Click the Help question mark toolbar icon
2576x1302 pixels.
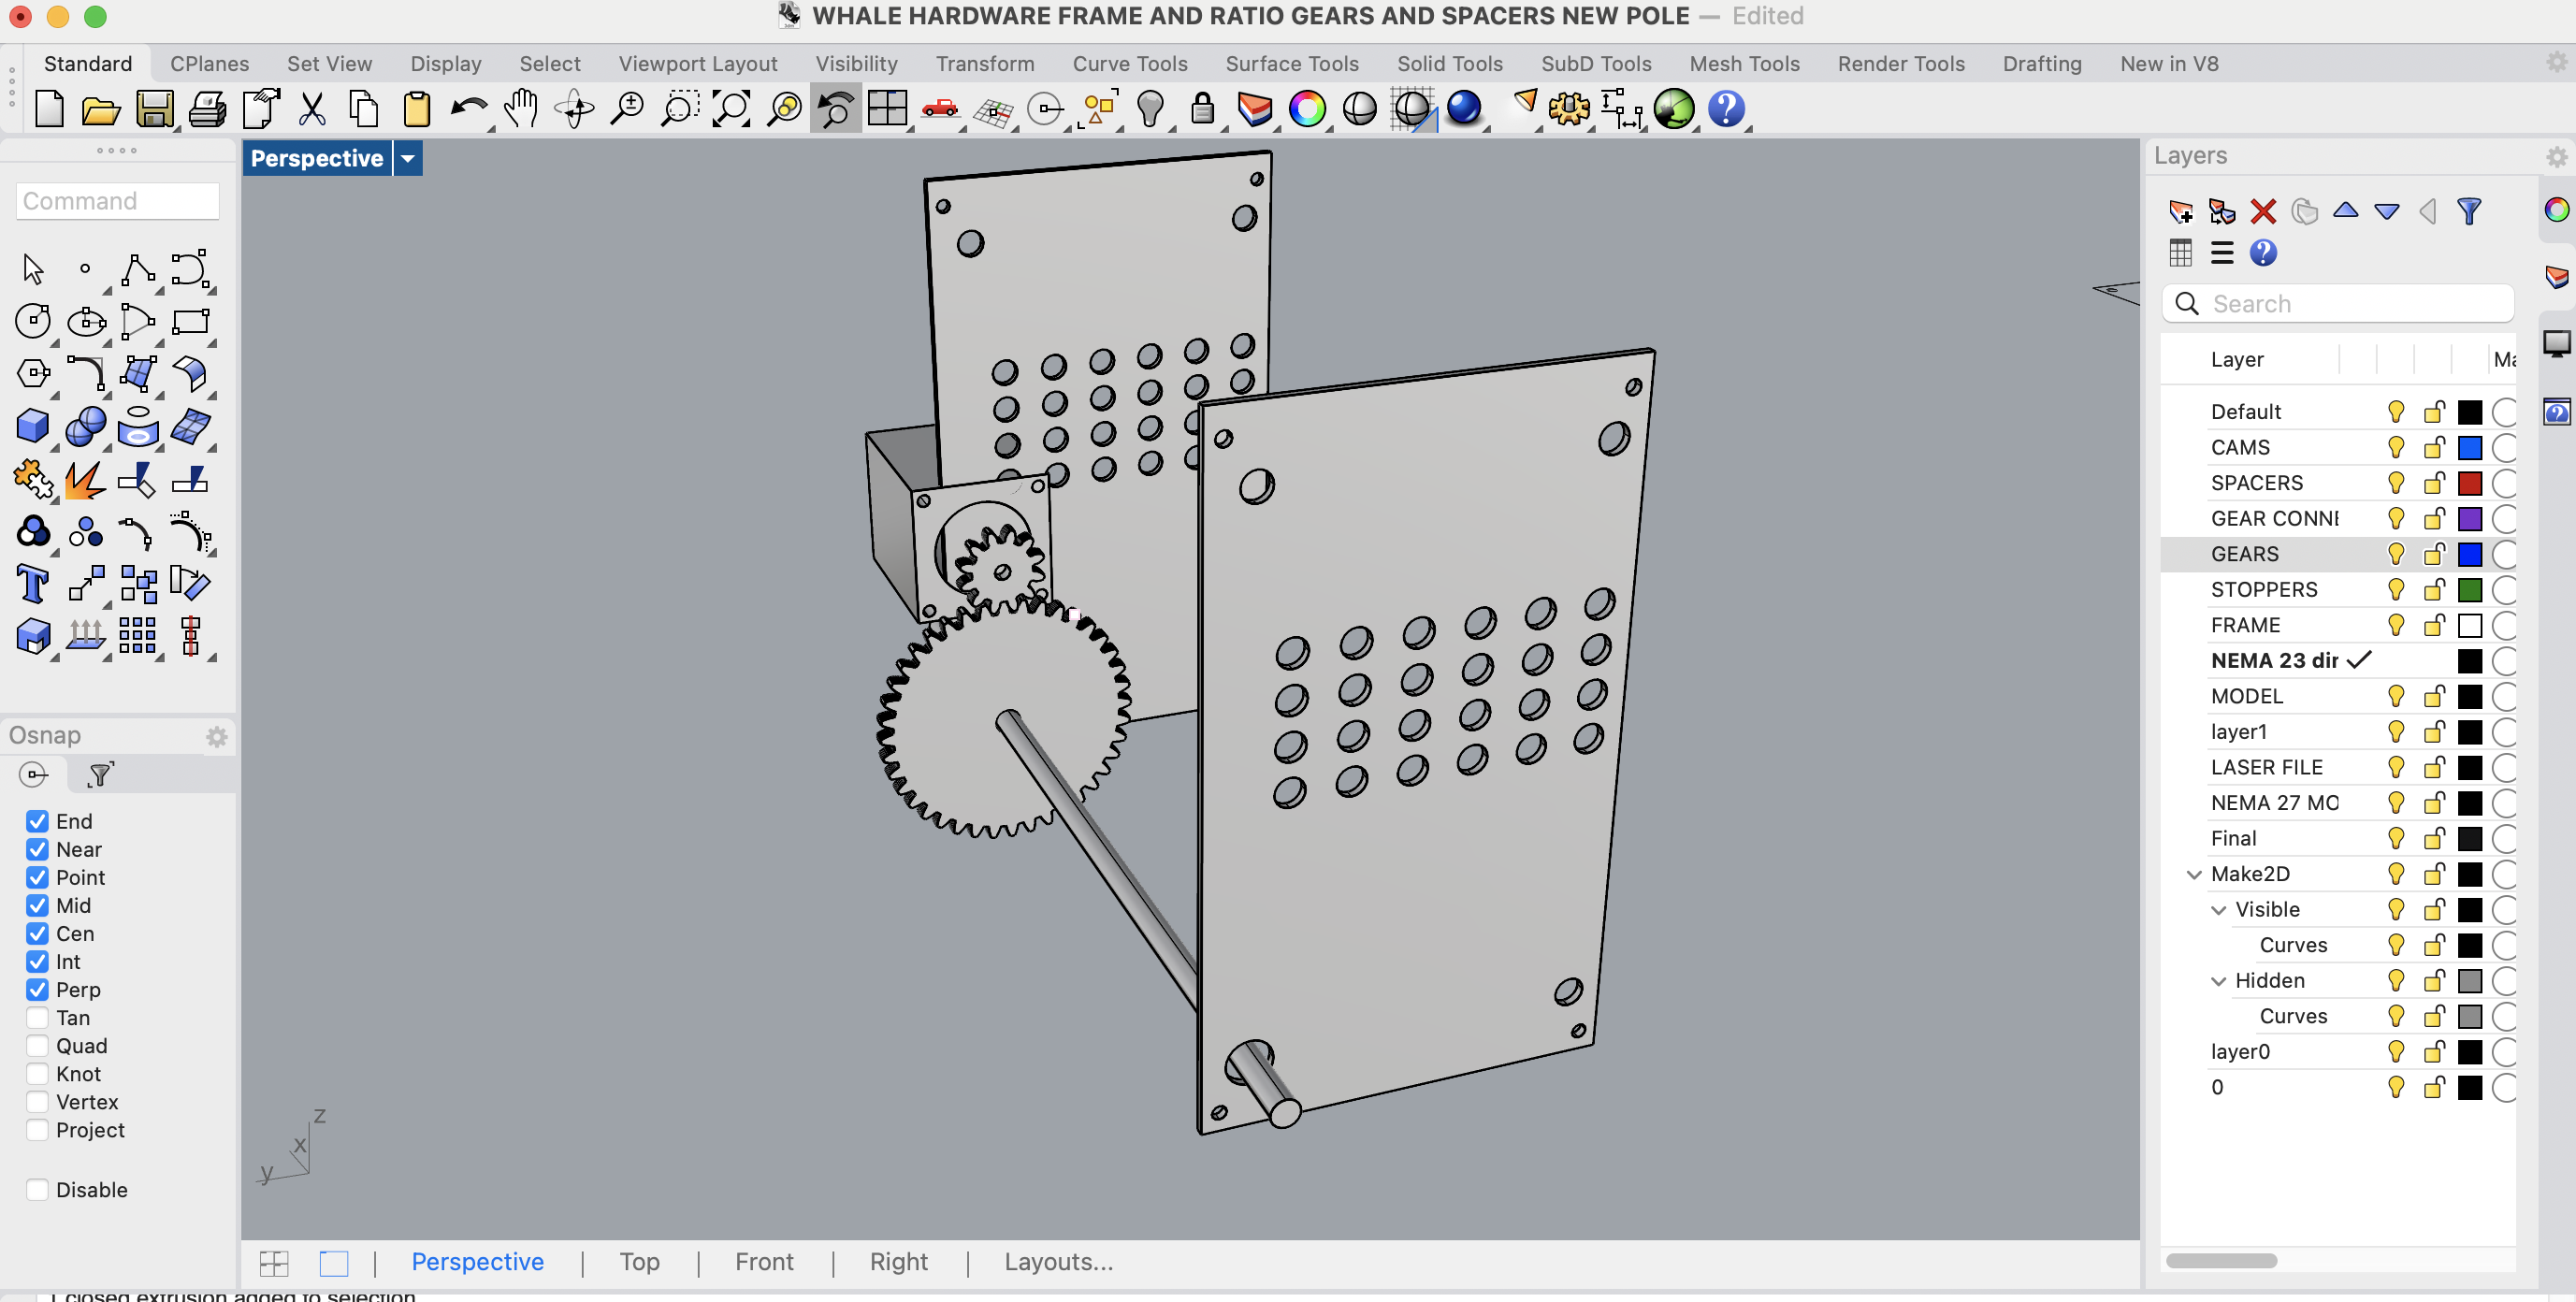(x=1726, y=109)
